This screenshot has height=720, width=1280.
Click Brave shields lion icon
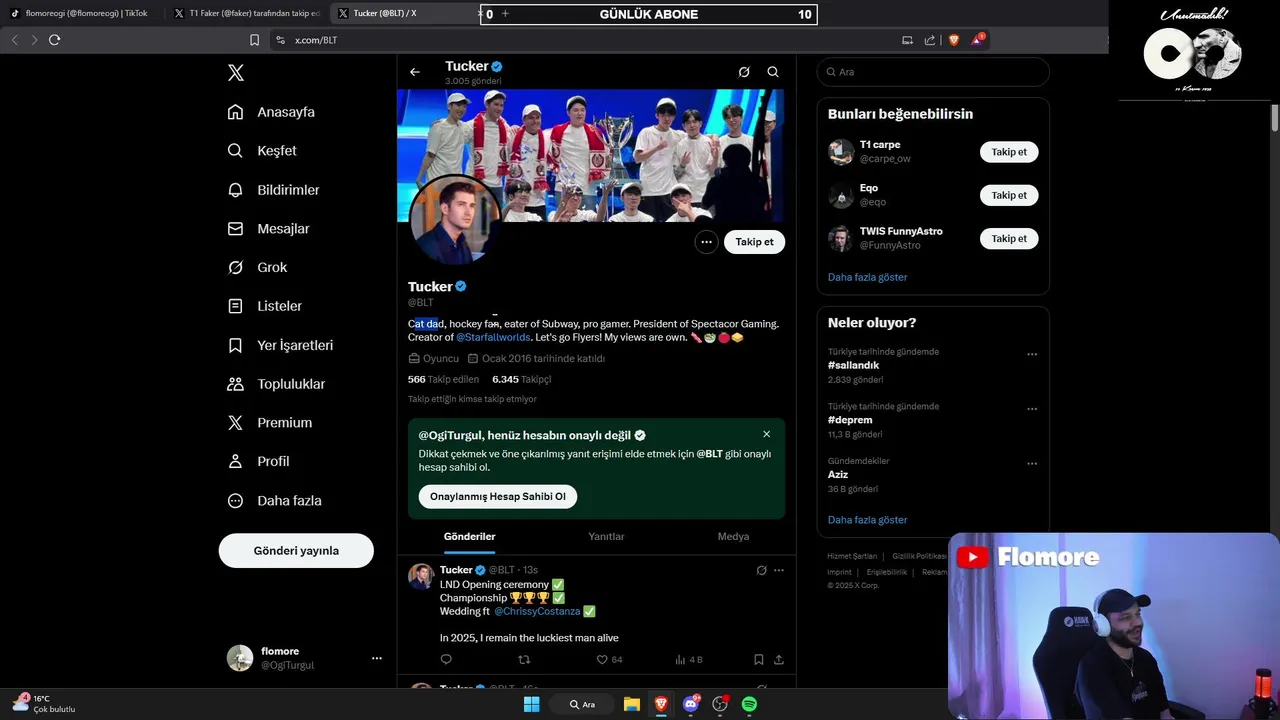[953, 40]
